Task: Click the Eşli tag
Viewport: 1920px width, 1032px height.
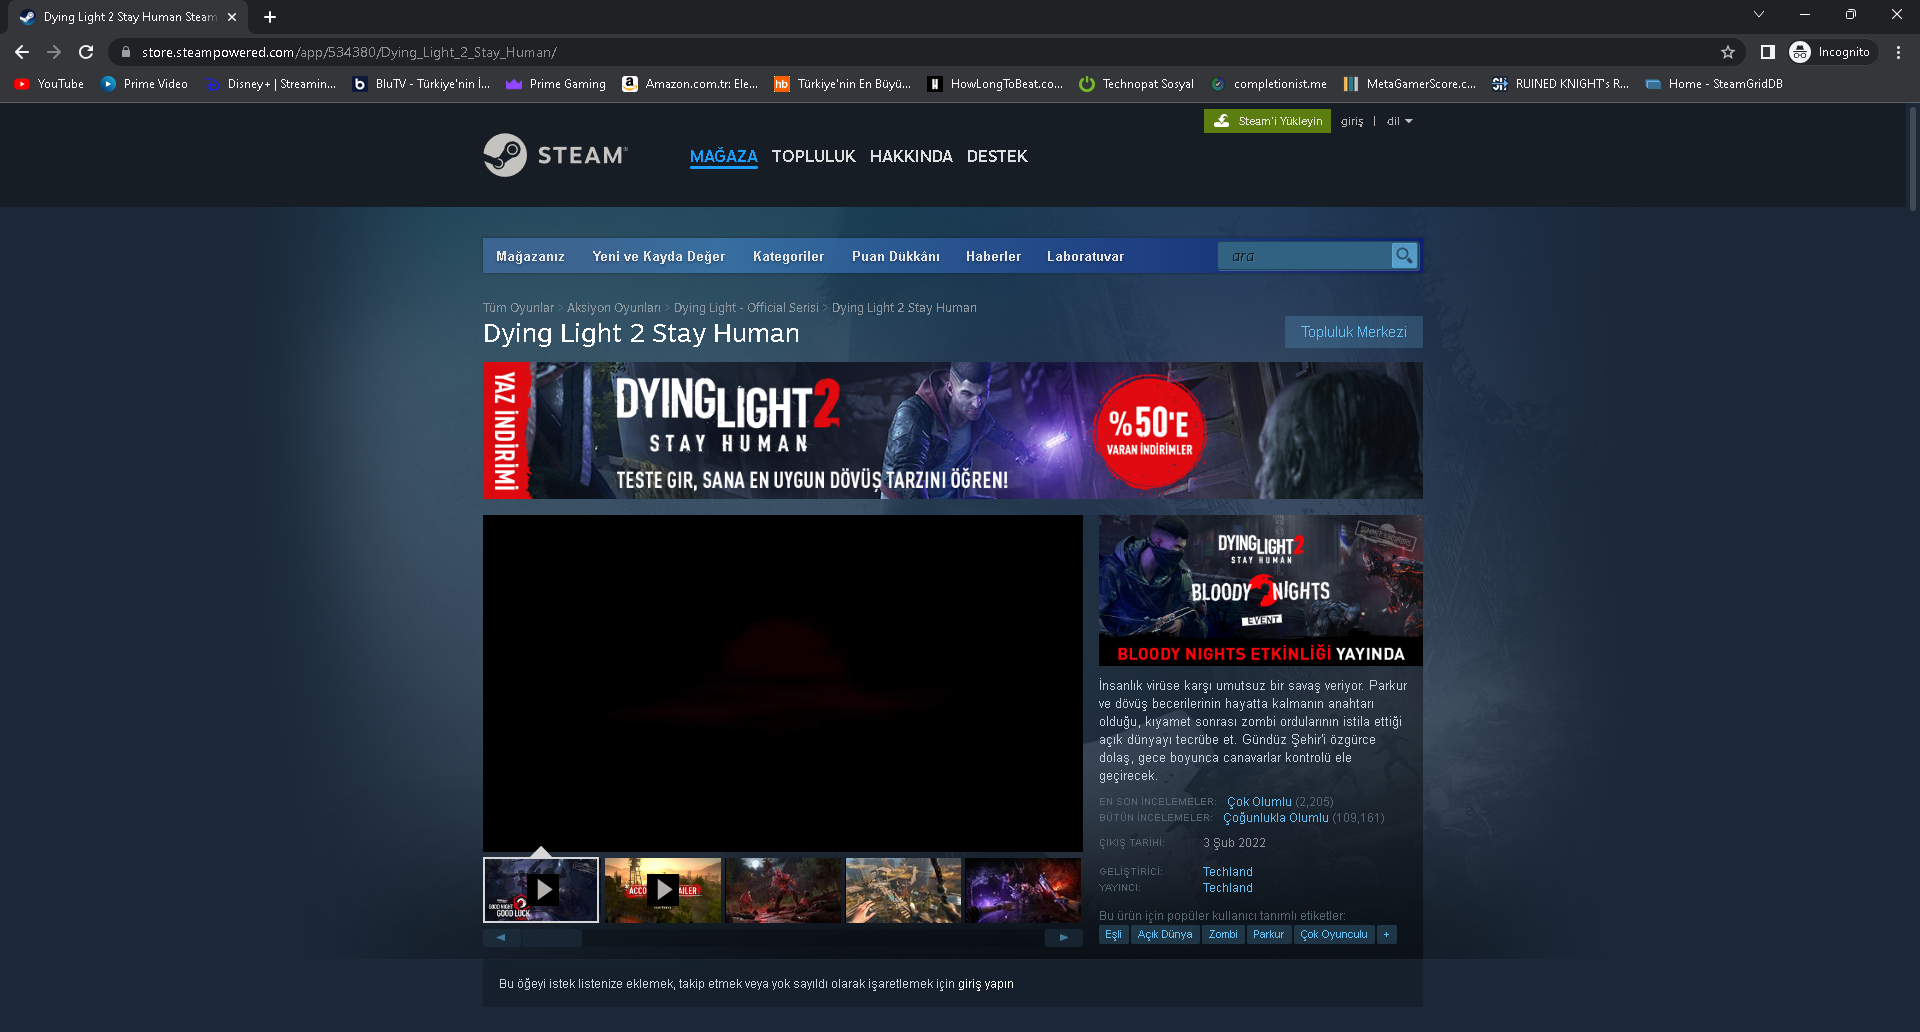Action: (x=1113, y=935)
